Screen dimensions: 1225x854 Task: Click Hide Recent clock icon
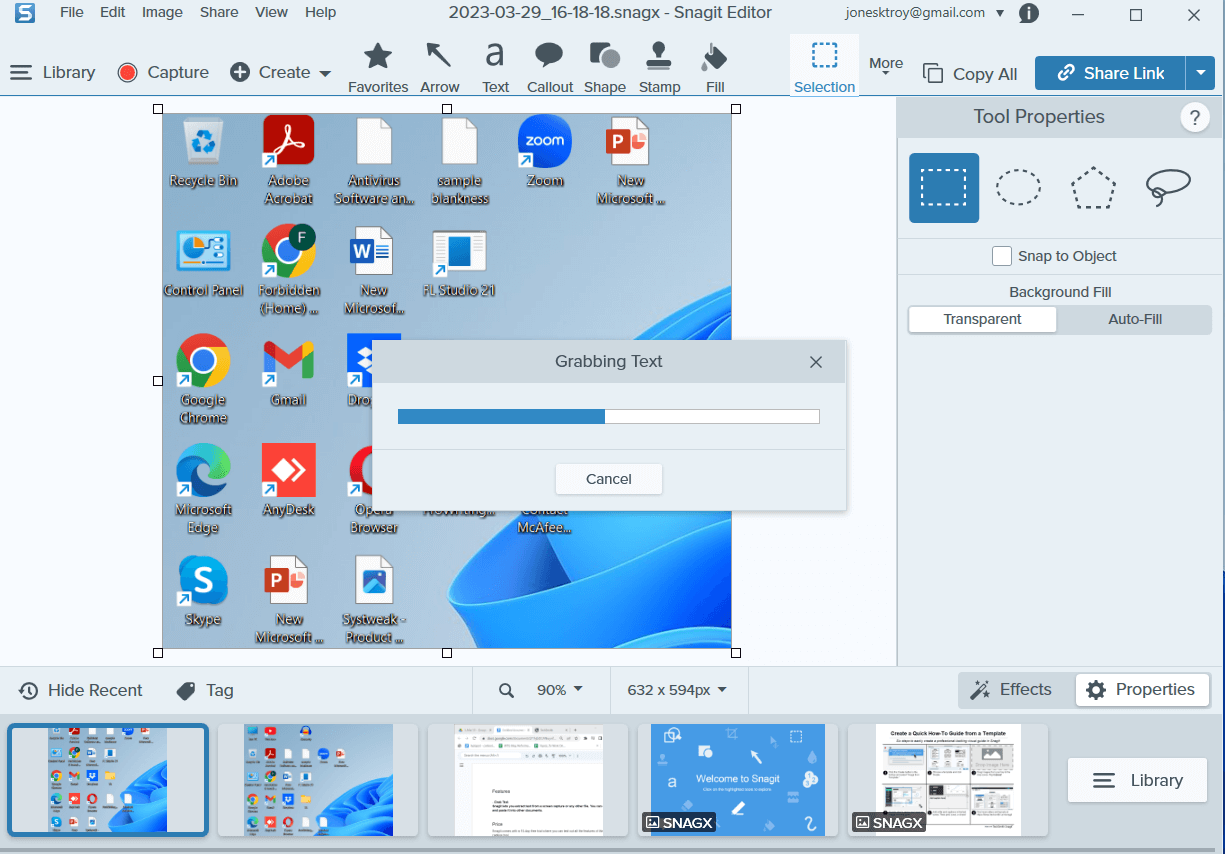click(x=29, y=691)
